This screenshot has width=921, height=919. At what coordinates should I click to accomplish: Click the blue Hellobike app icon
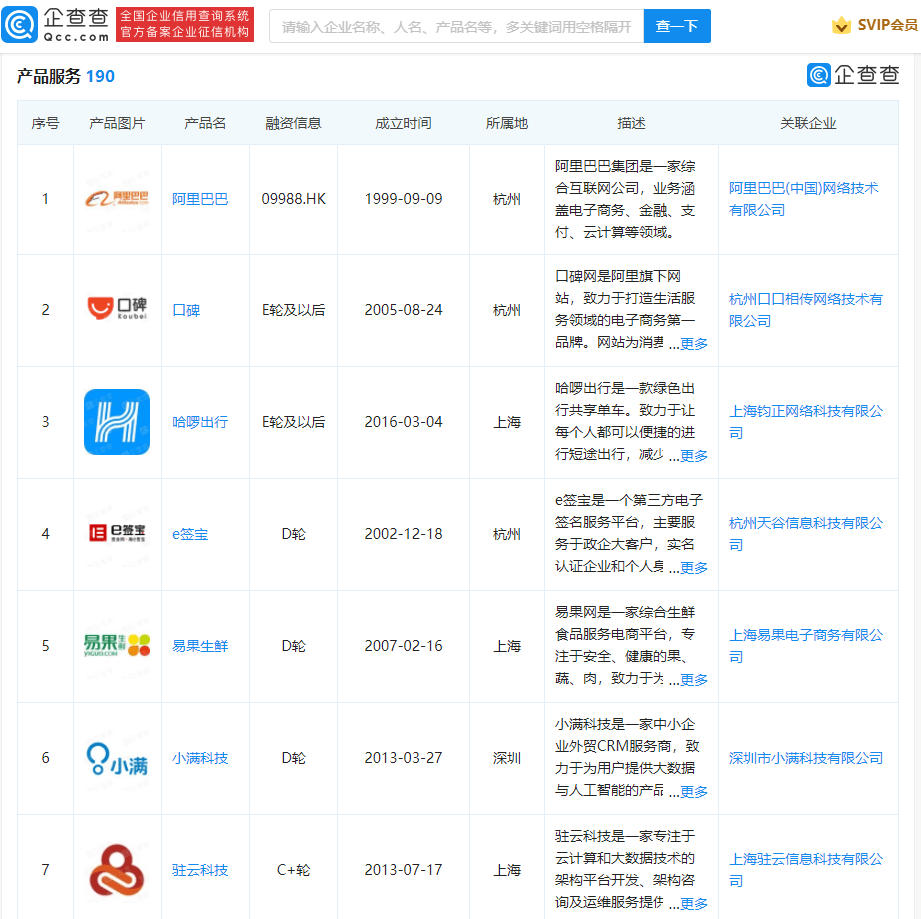click(x=117, y=422)
